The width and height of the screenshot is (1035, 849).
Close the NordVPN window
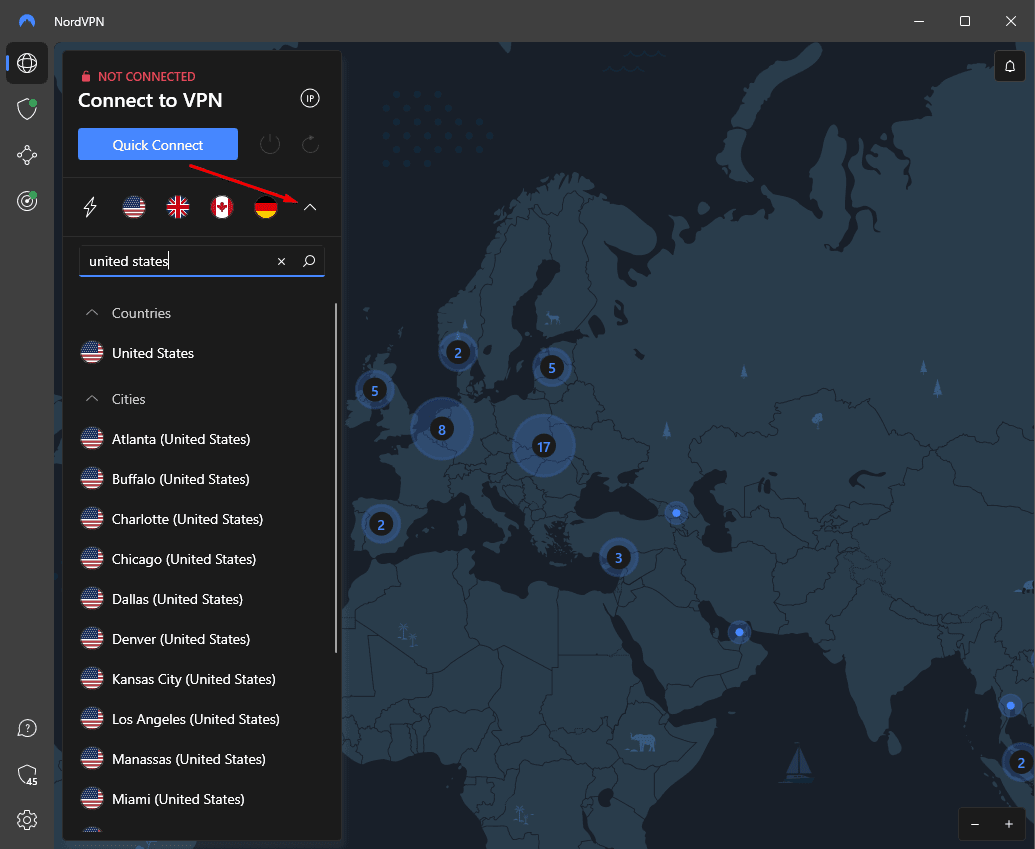[1011, 21]
